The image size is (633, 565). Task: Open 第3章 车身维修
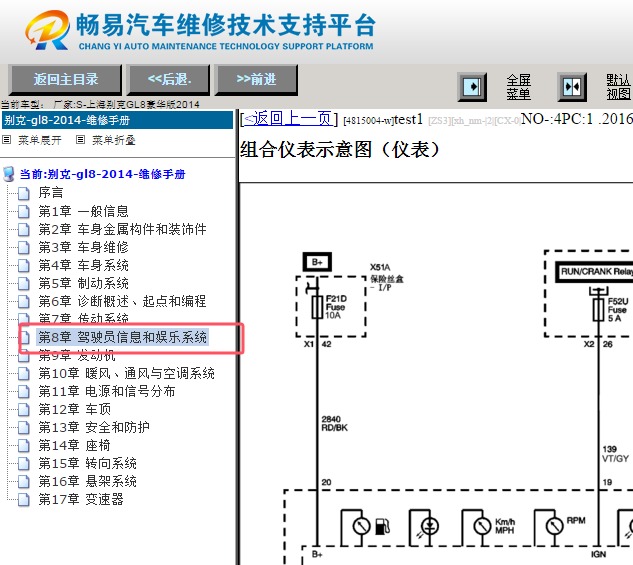[x=84, y=247]
